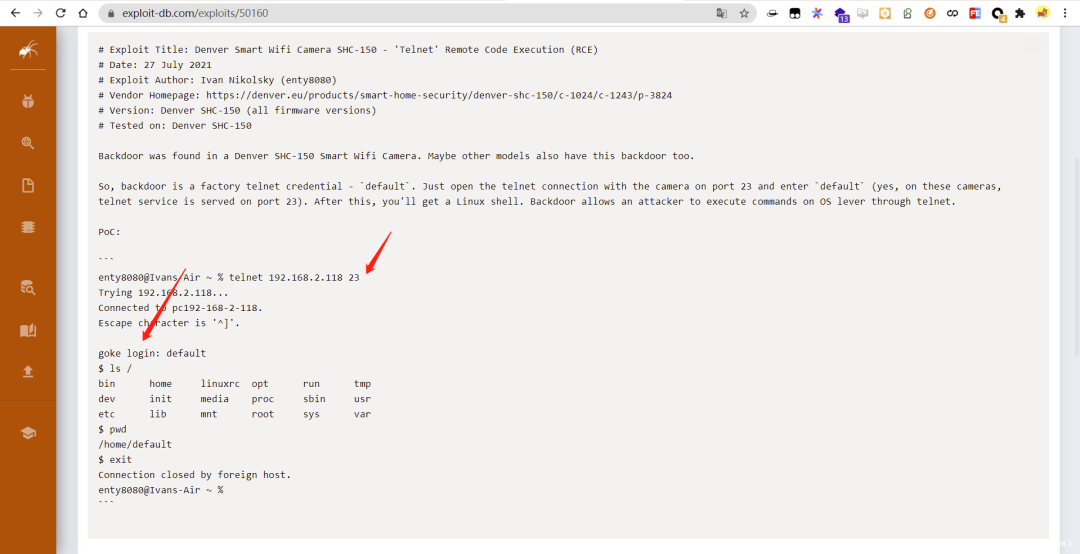Open the Extensions puzzle piece menu
The width and height of the screenshot is (1080, 554).
pyautogui.click(x=1020, y=13)
